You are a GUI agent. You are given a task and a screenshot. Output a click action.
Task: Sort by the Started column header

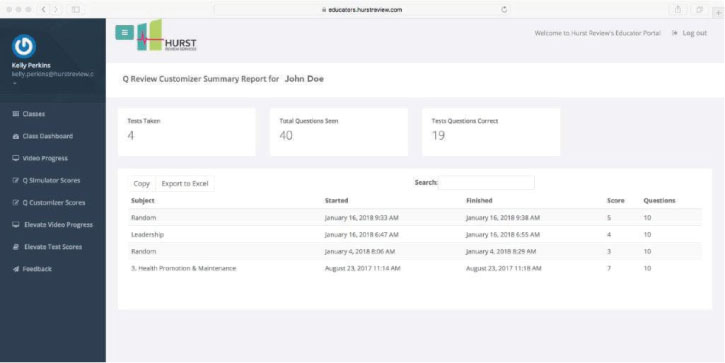click(x=336, y=201)
